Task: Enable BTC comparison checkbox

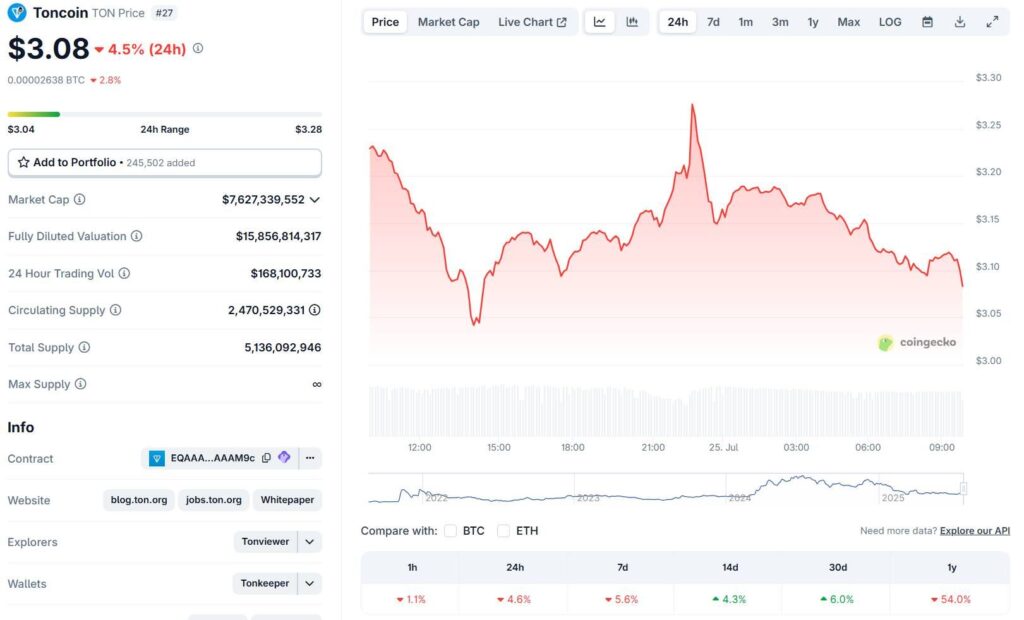Action: [x=450, y=530]
